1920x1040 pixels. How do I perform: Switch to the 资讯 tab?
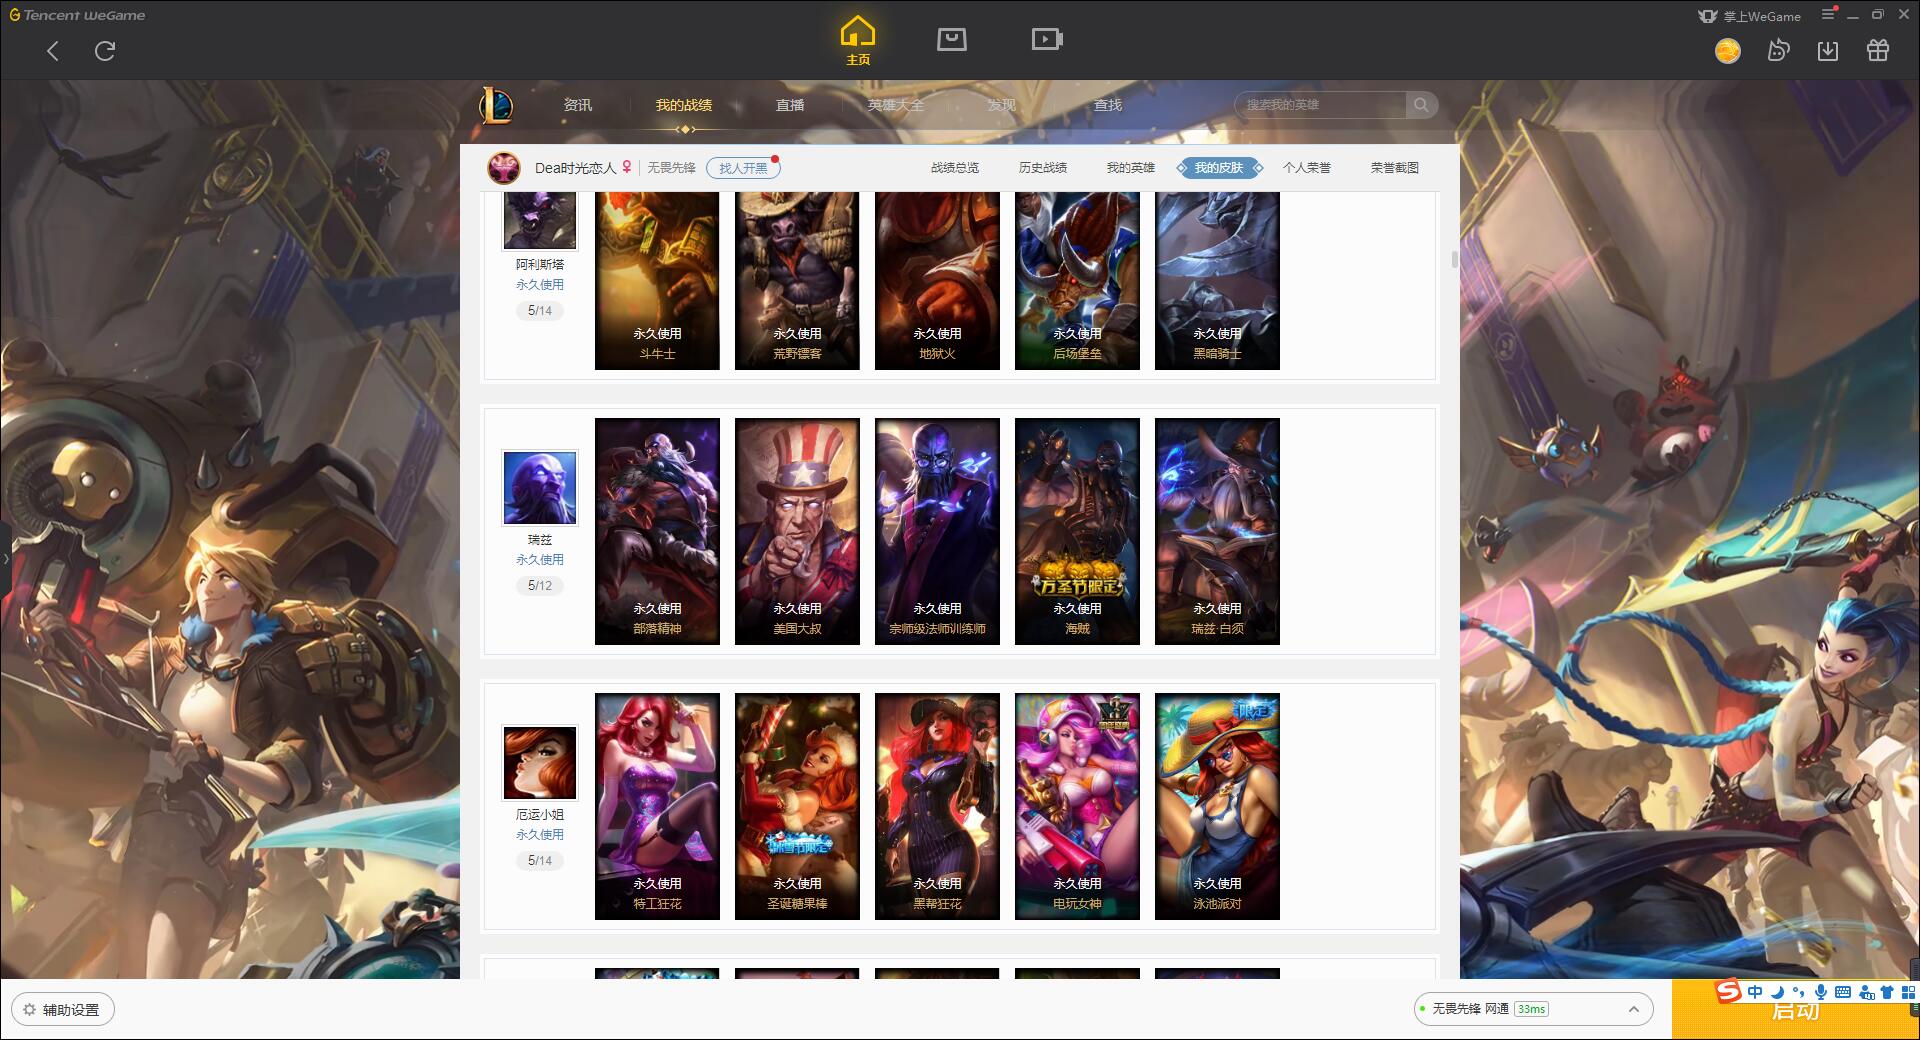pyautogui.click(x=577, y=105)
